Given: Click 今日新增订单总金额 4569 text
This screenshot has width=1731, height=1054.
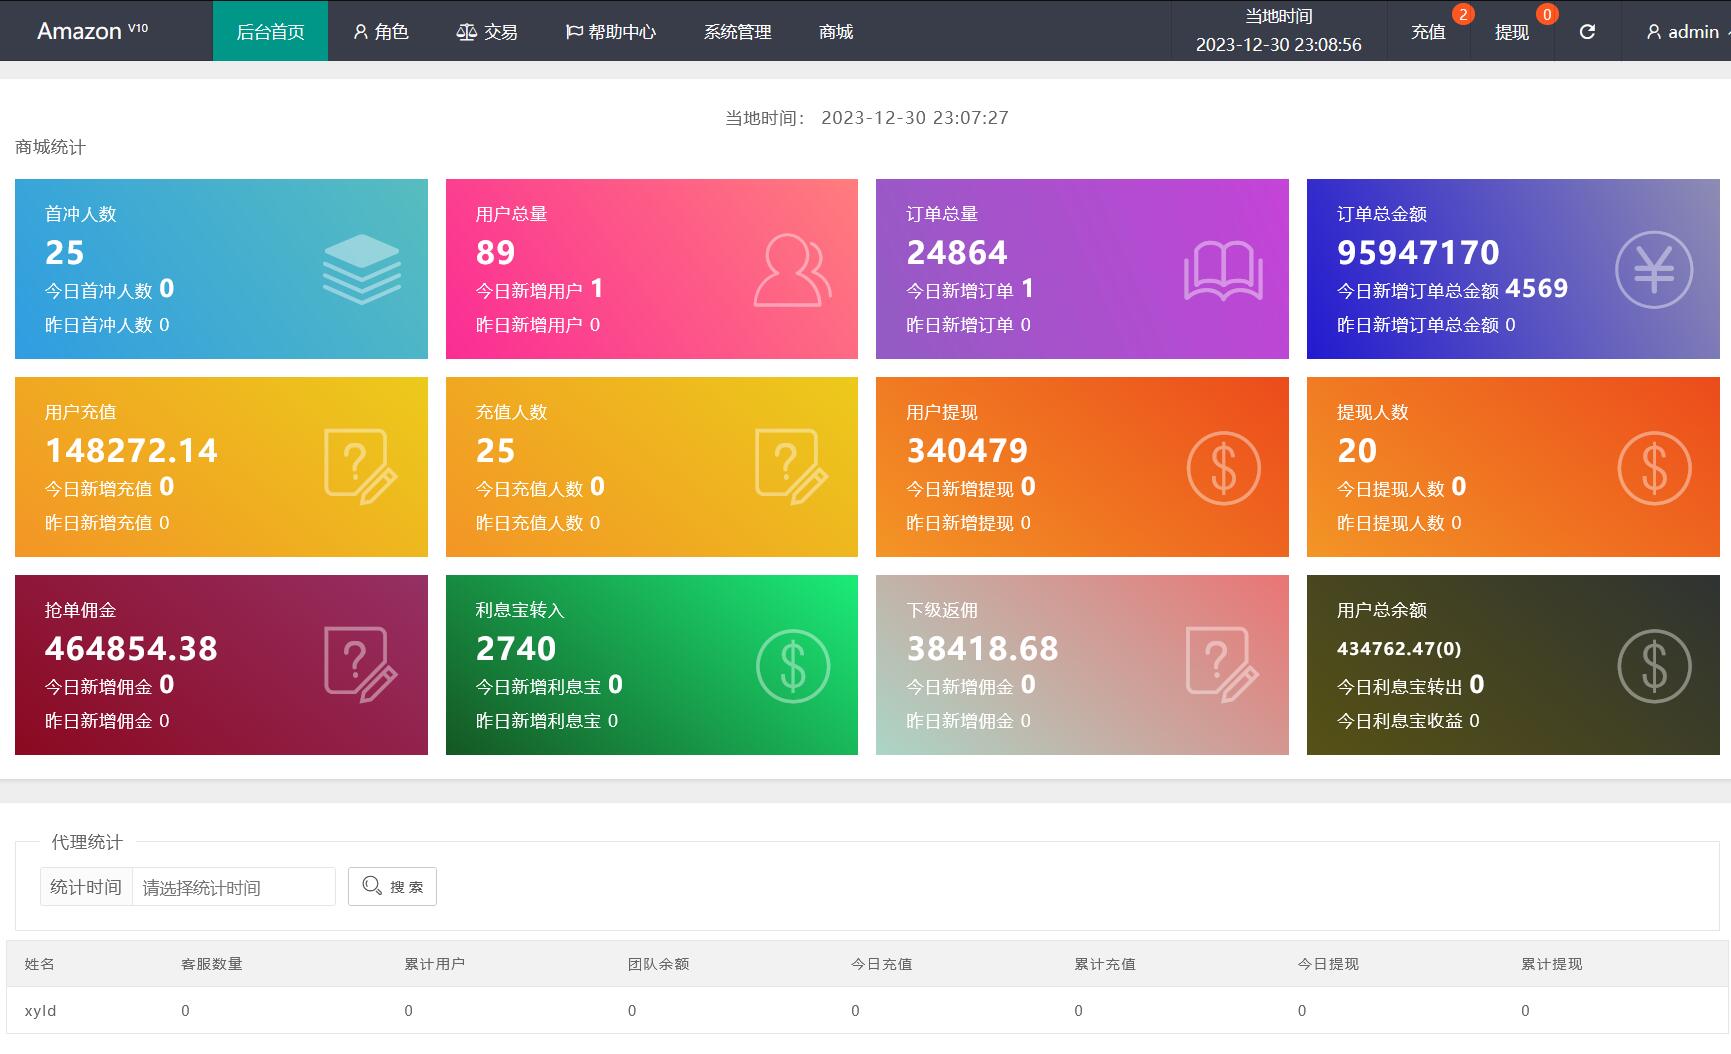Looking at the screenshot, I should pos(1452,289).
